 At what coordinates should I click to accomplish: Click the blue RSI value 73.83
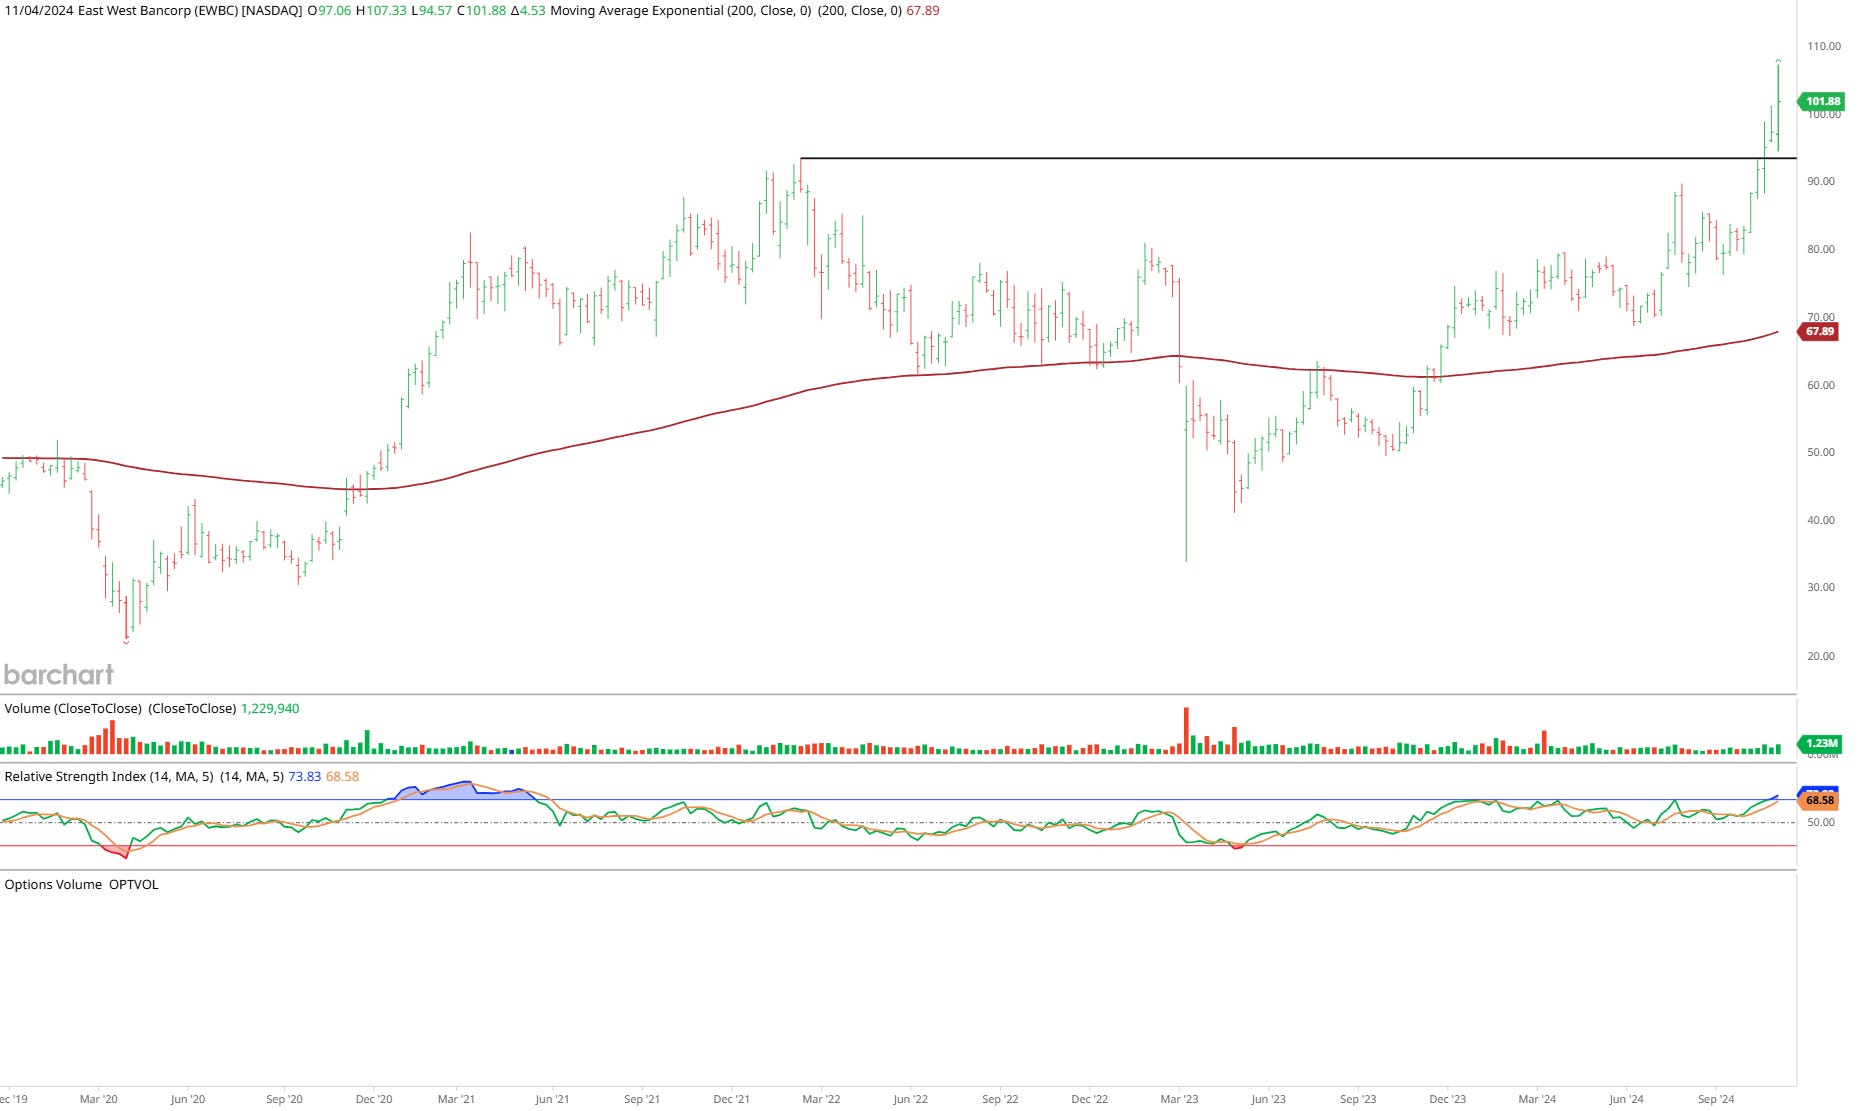[305, 776]
